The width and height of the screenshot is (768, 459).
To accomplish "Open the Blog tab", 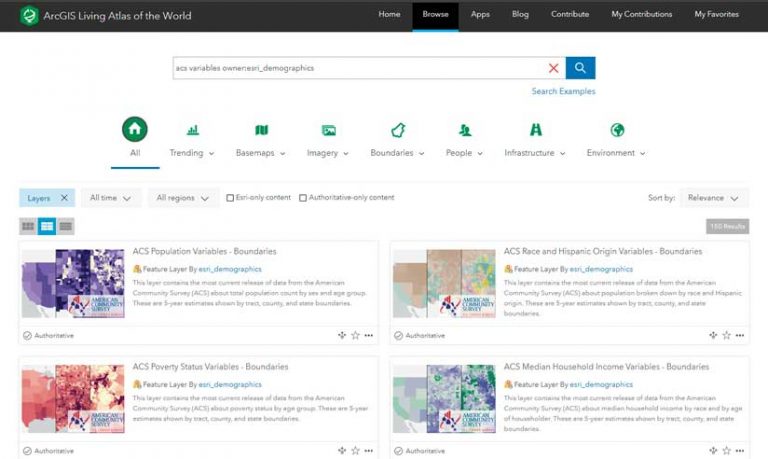I will [520, 15].
